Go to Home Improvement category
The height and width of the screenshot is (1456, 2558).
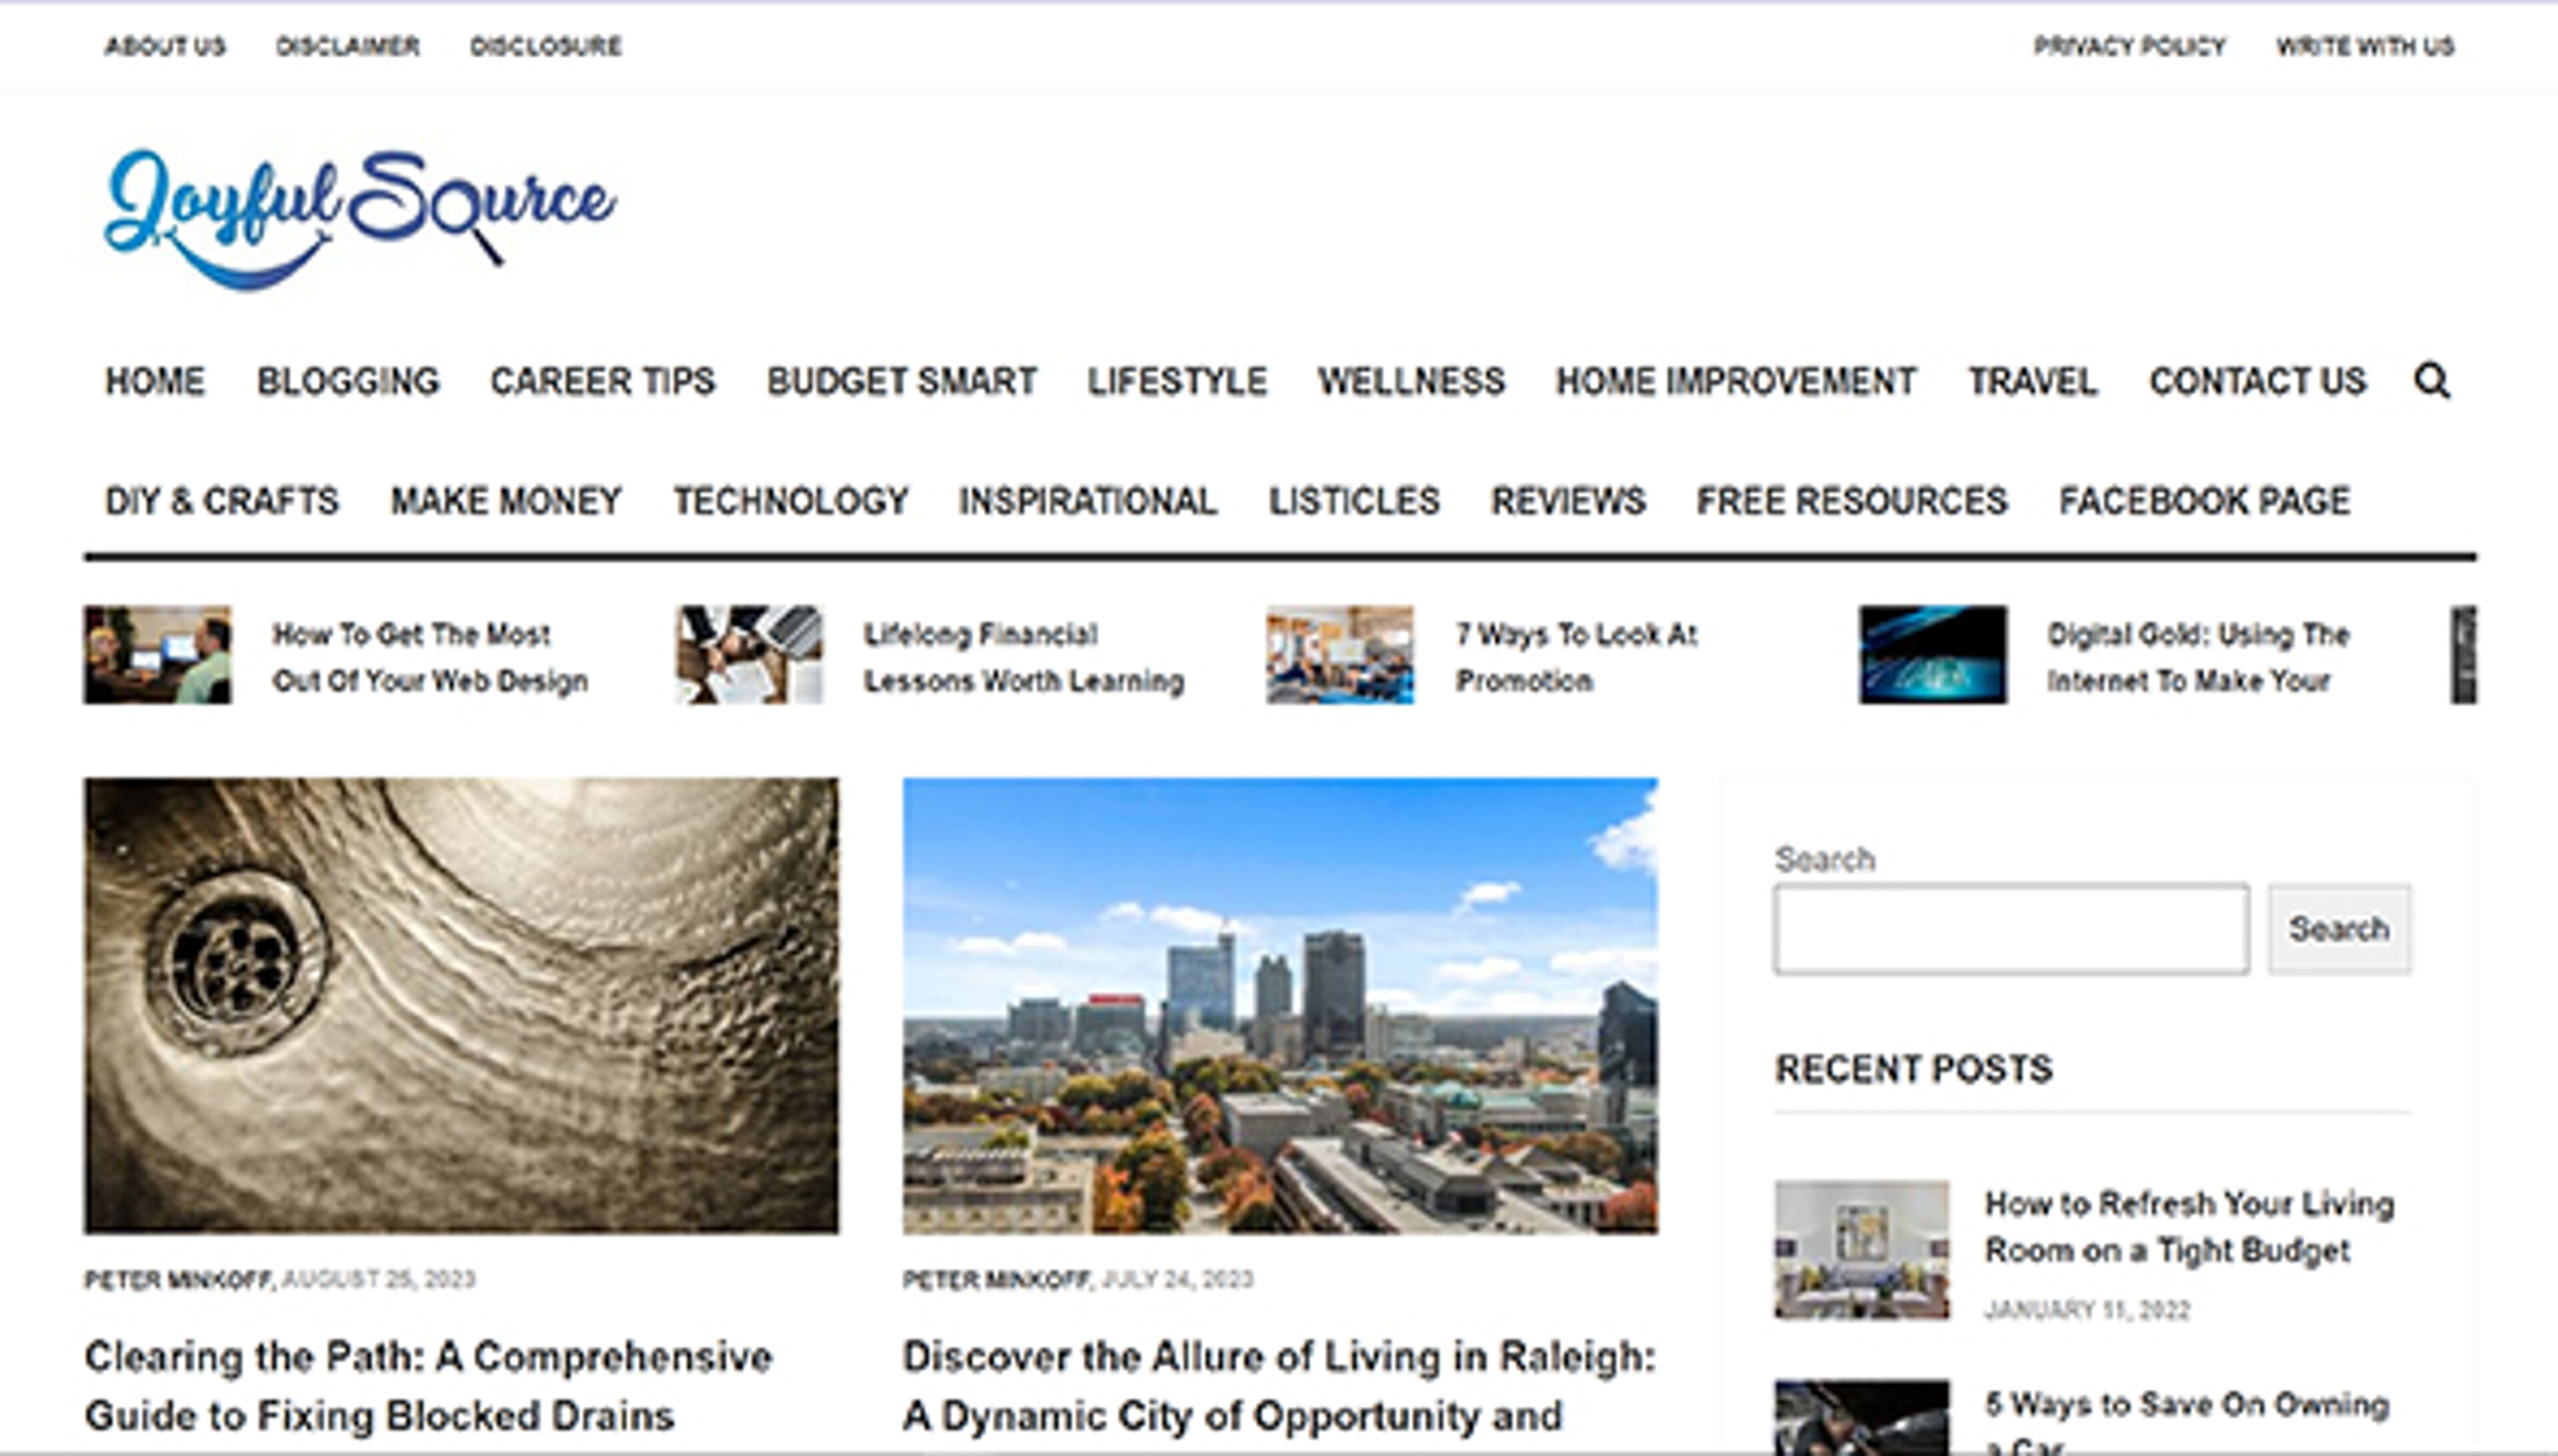click(x=1736, y=381)
